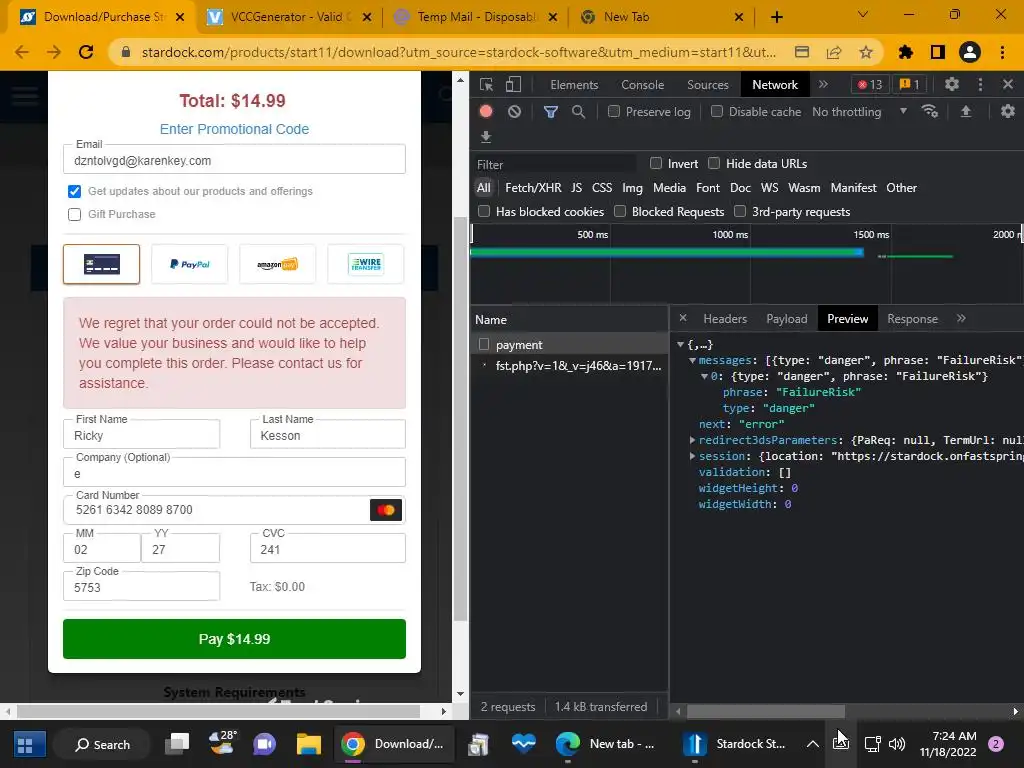Open network settings gear icon

(1008, 112)
